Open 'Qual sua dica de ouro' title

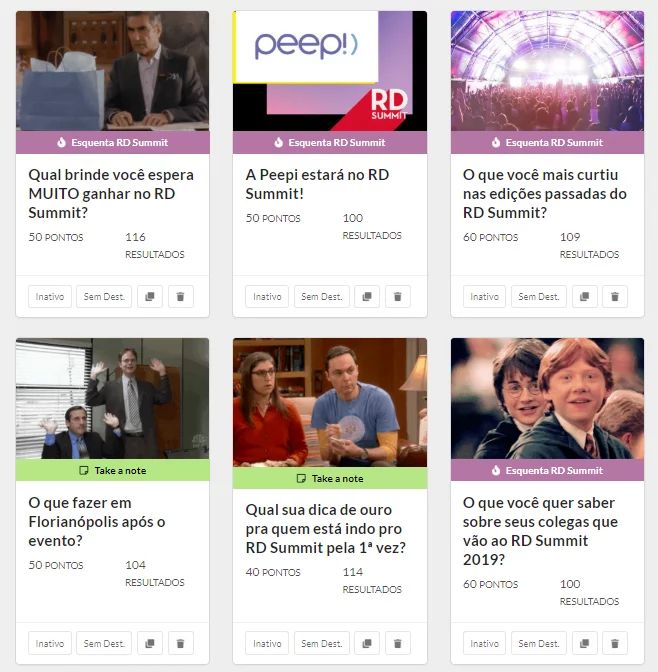click(326, 529)
